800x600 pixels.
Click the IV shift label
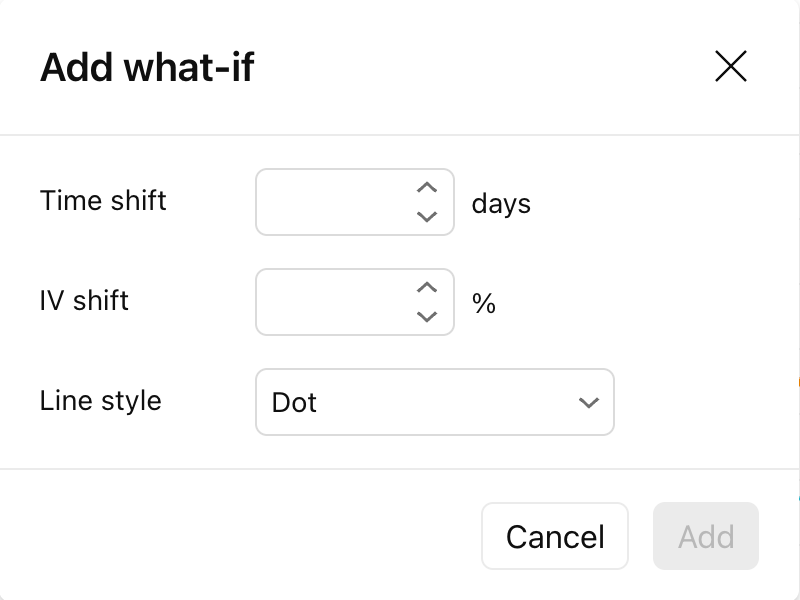(84, 300)
